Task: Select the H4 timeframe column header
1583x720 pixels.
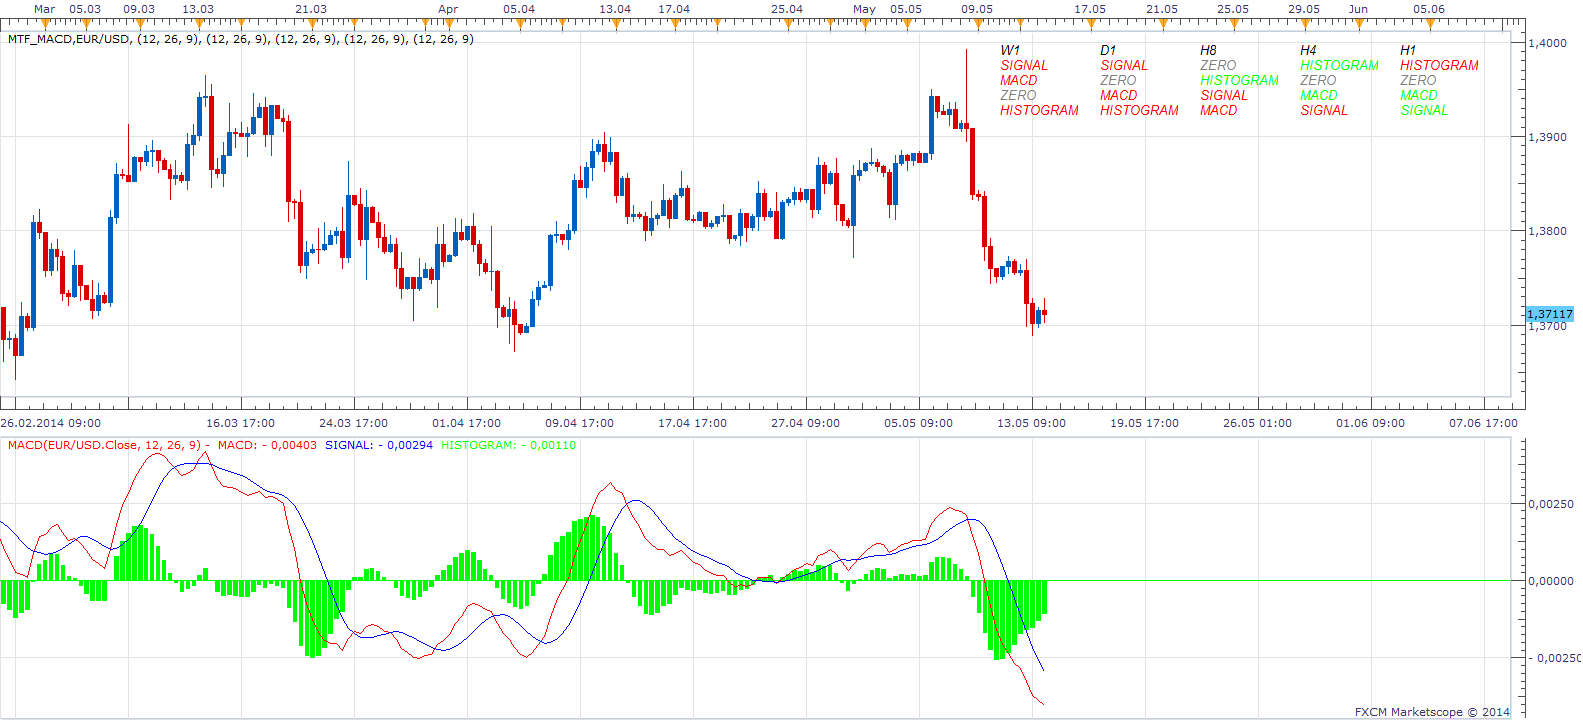Action: pyautogui.click(x=1308, y=50)
